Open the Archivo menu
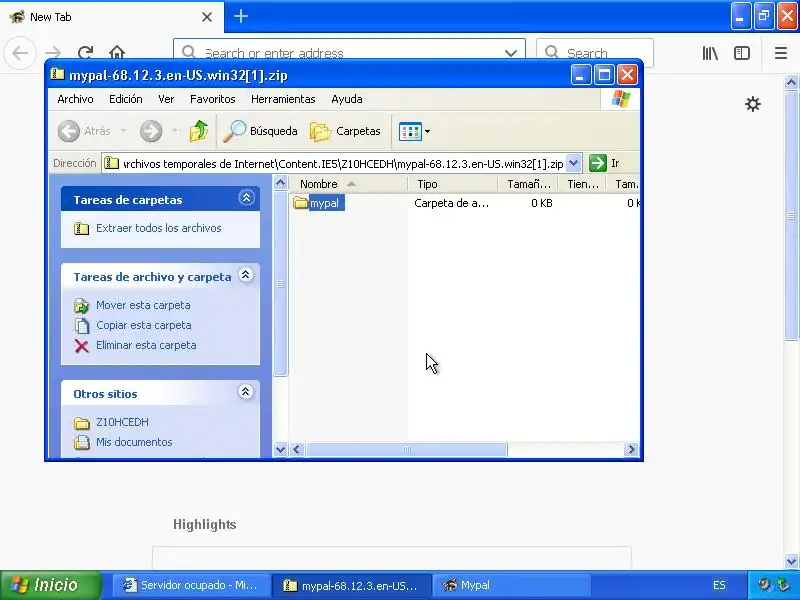This screenshot has height=600, width=800. pos(76,99)
